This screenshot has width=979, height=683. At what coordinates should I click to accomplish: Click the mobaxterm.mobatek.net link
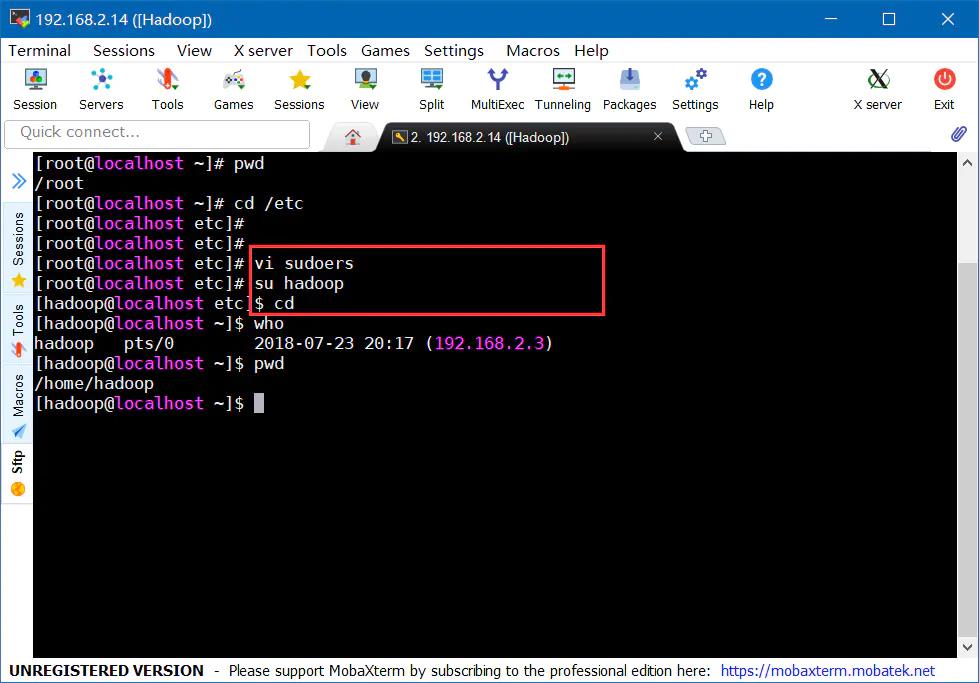click(x=827, y=671)
